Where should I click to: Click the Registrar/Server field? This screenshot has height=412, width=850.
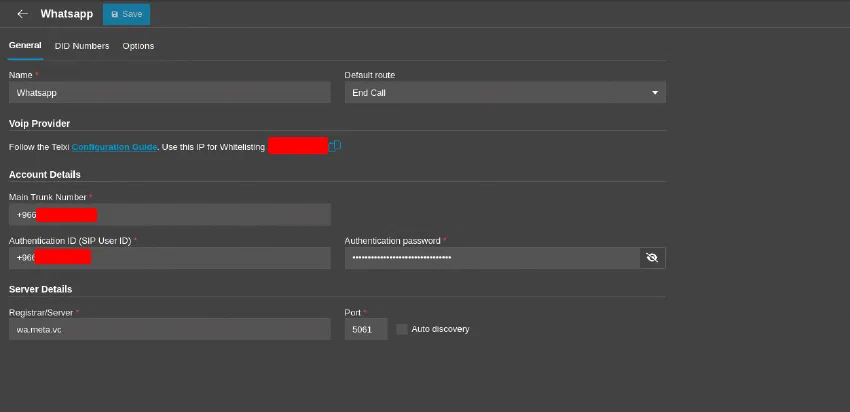pos(170,329)
